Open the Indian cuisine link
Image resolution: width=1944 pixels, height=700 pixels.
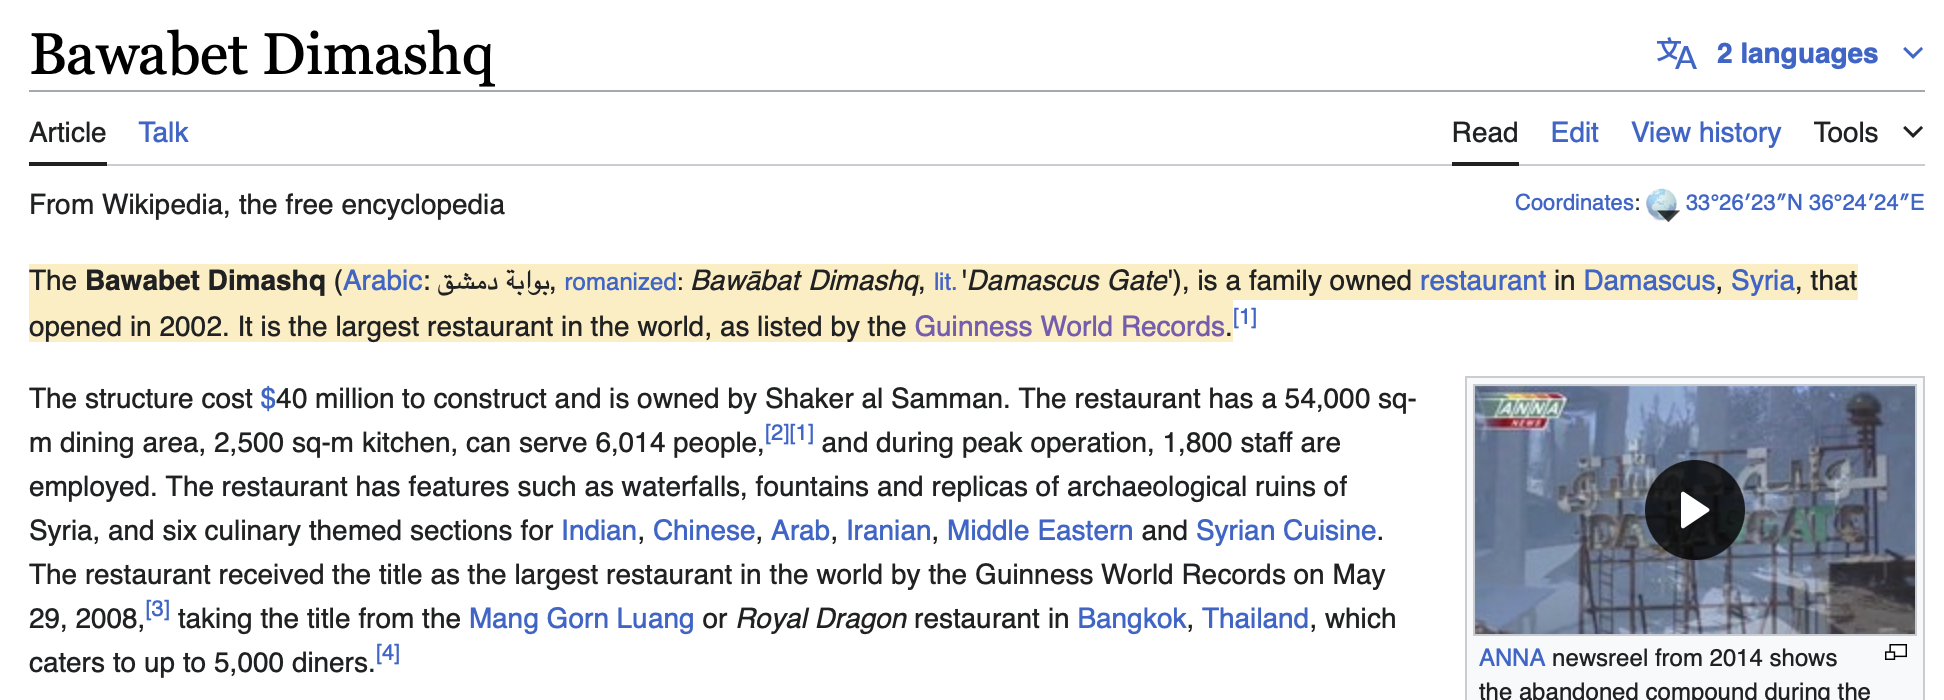(x=598, y=531)
